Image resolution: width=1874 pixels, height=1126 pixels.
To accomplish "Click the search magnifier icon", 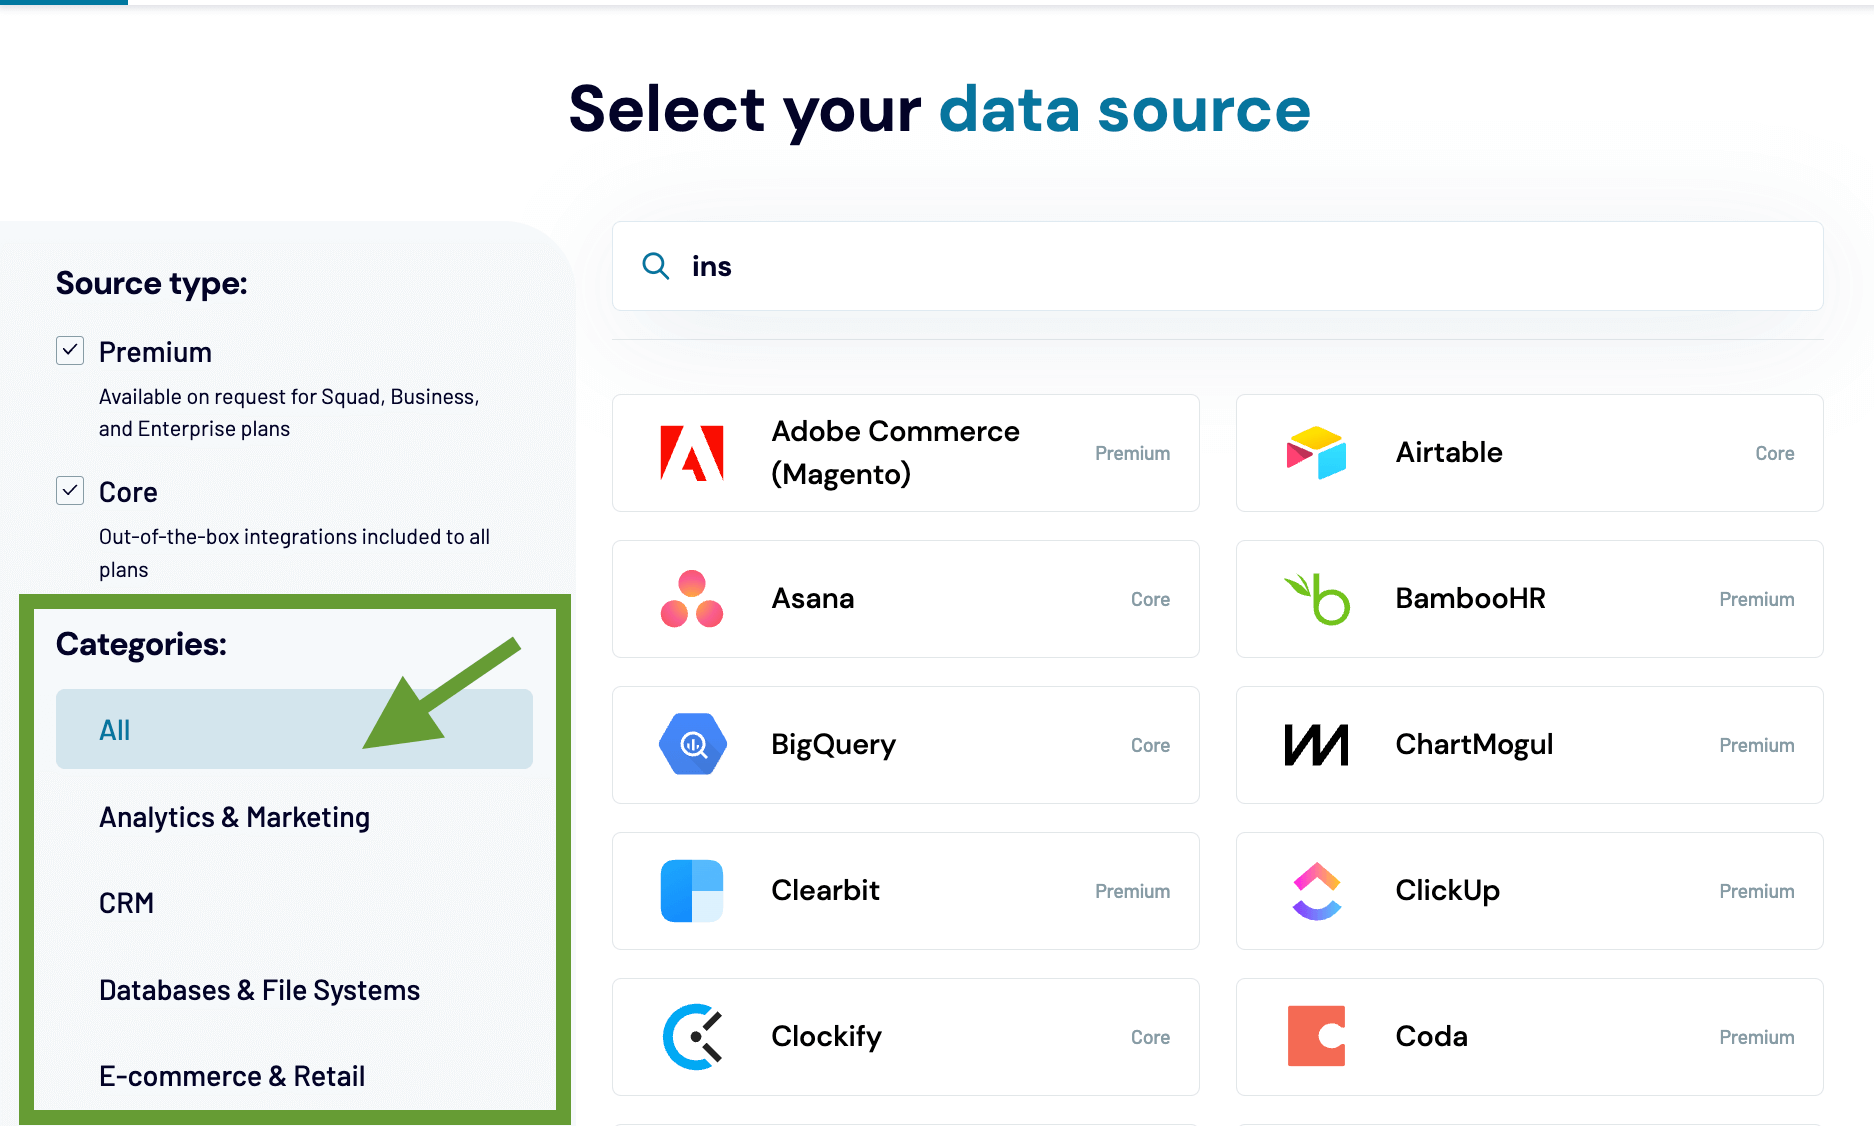I will pos(655,266).
